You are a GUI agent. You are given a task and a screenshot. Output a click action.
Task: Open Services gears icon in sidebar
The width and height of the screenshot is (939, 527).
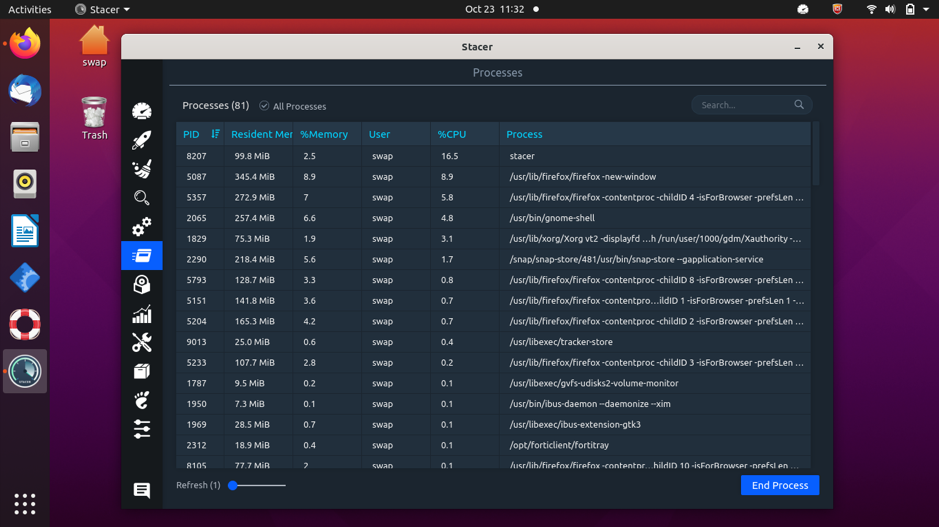pos(142,227)
